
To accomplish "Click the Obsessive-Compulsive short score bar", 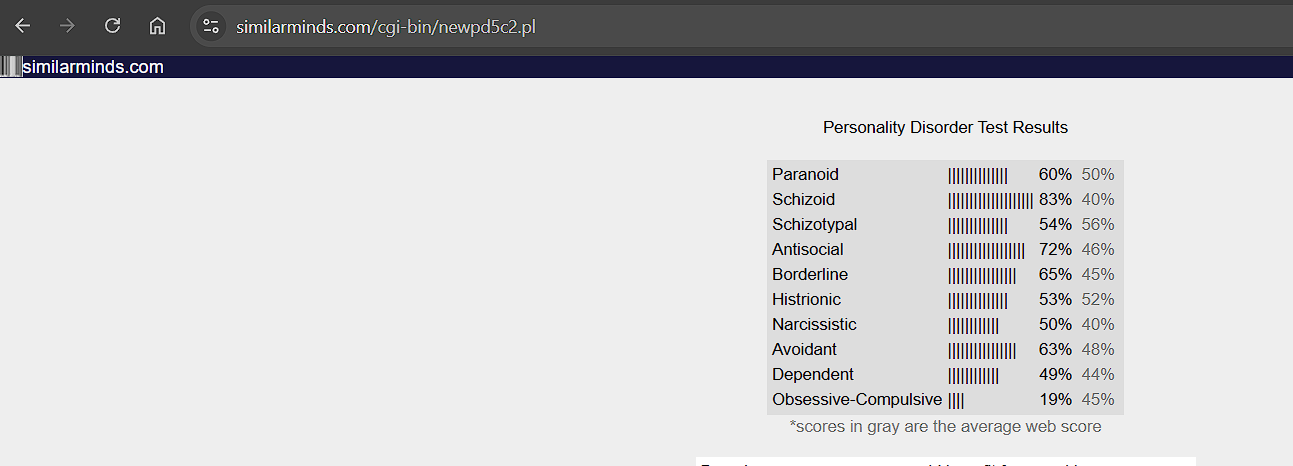I will click(x=956, y=400).
